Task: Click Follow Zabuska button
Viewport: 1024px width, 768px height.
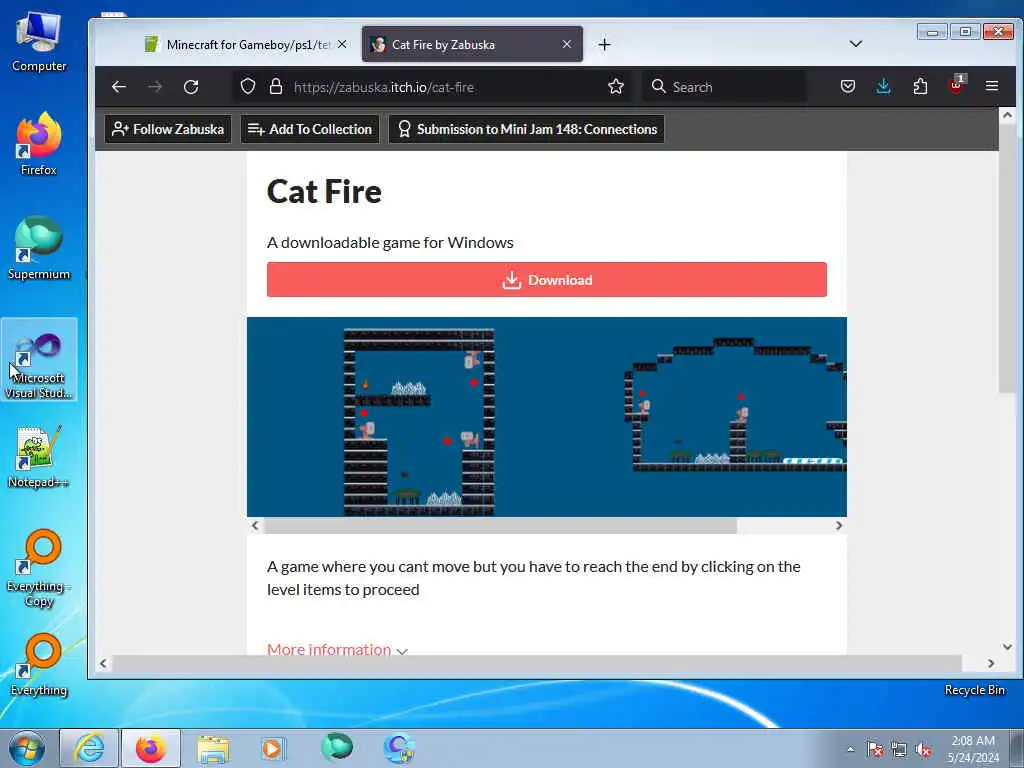Action: pos(168,129)
